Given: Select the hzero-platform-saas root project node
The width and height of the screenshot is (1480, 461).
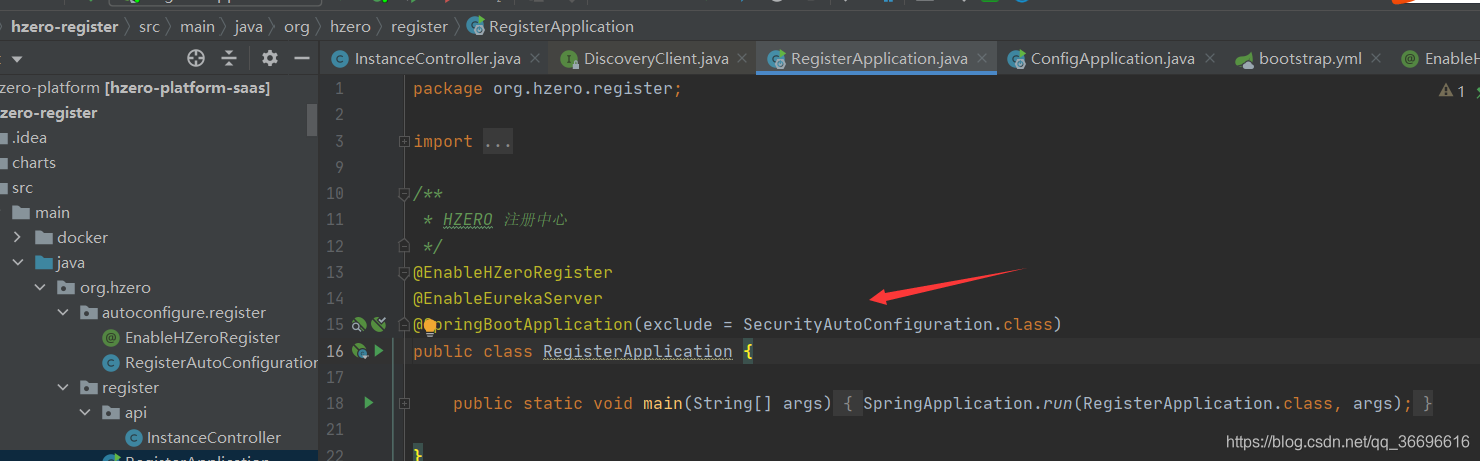Looking at the screenshot, I should 135,88.
